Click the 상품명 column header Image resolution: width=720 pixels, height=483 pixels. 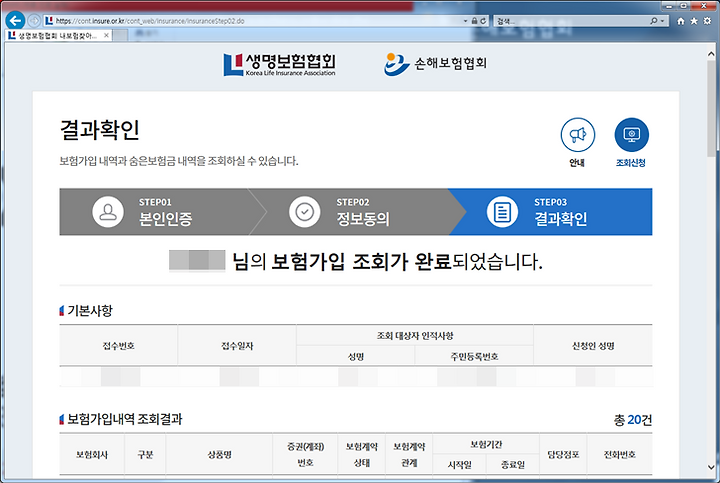(x=219, y=455)
